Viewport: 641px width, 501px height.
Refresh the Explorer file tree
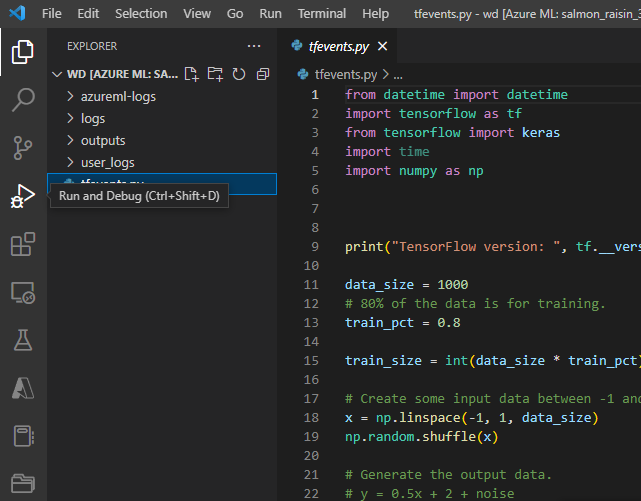tap(239, 74)
